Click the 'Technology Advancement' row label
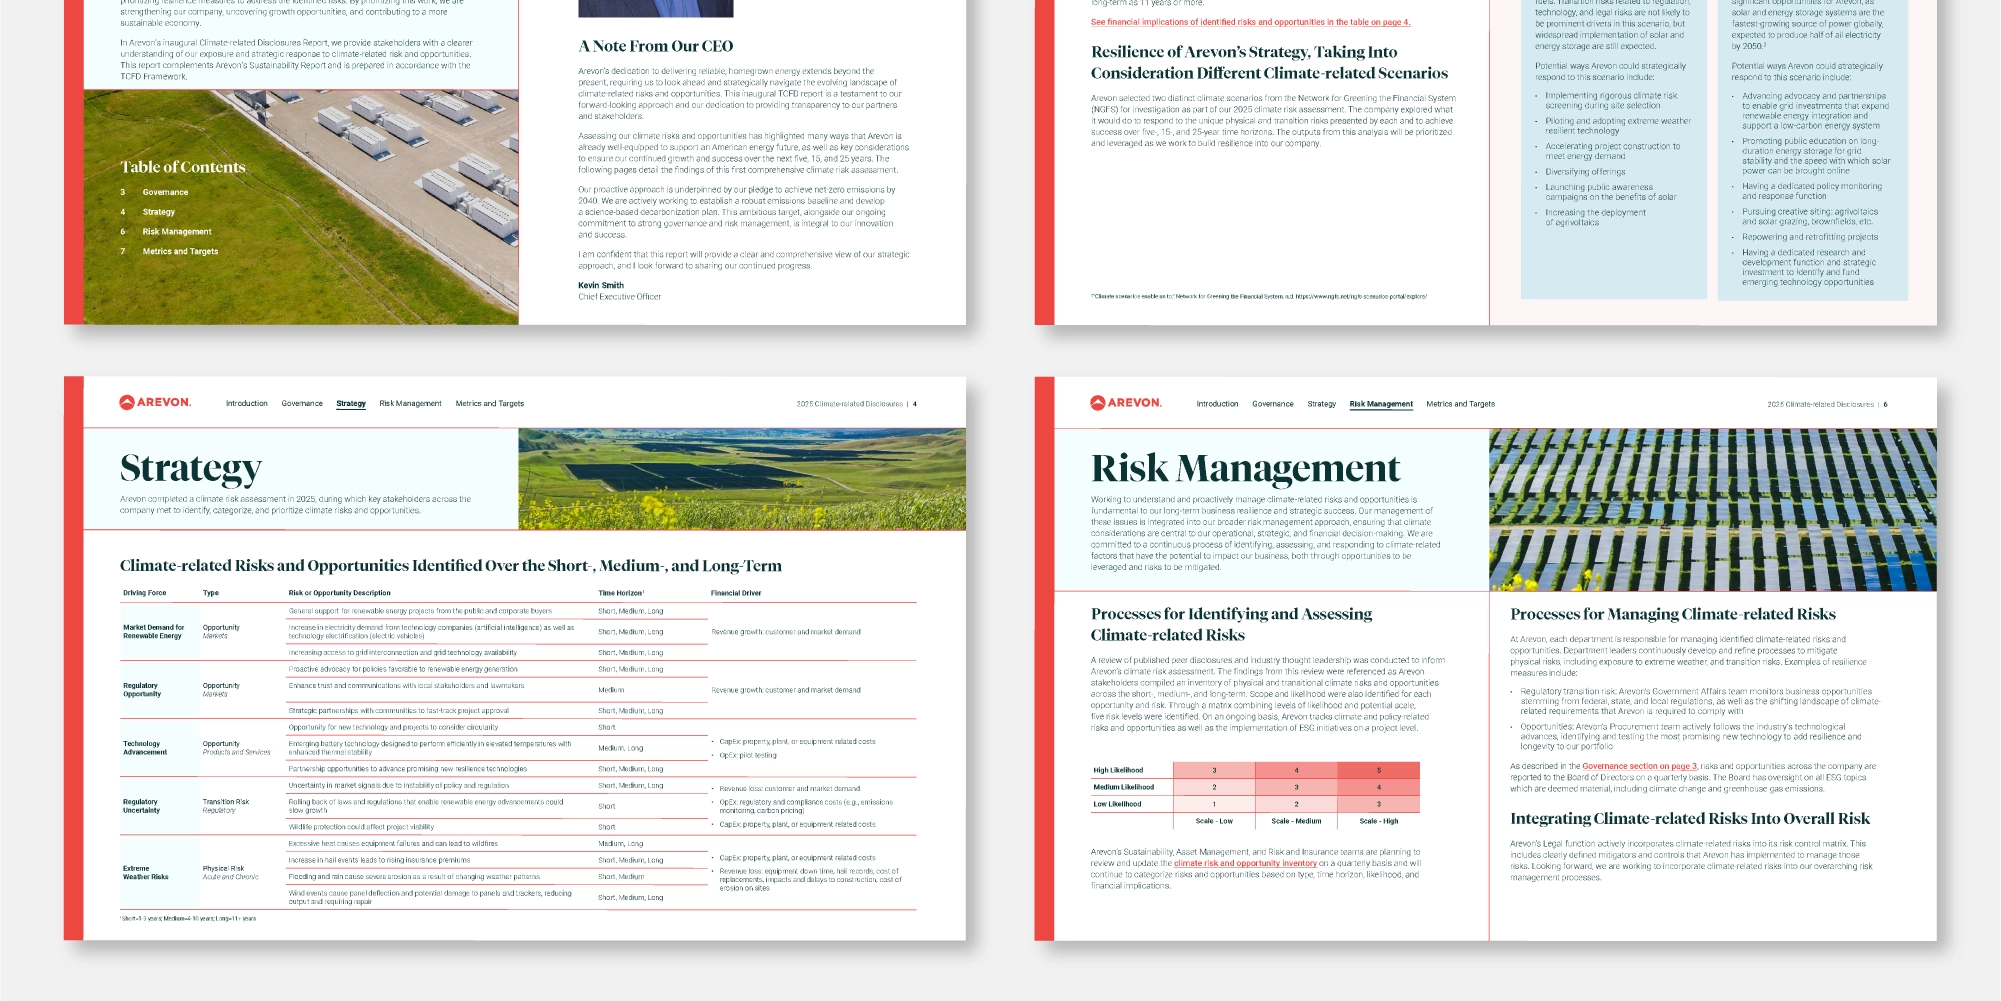This screenshot has width=2001, height=1001. tap(145, 748)
